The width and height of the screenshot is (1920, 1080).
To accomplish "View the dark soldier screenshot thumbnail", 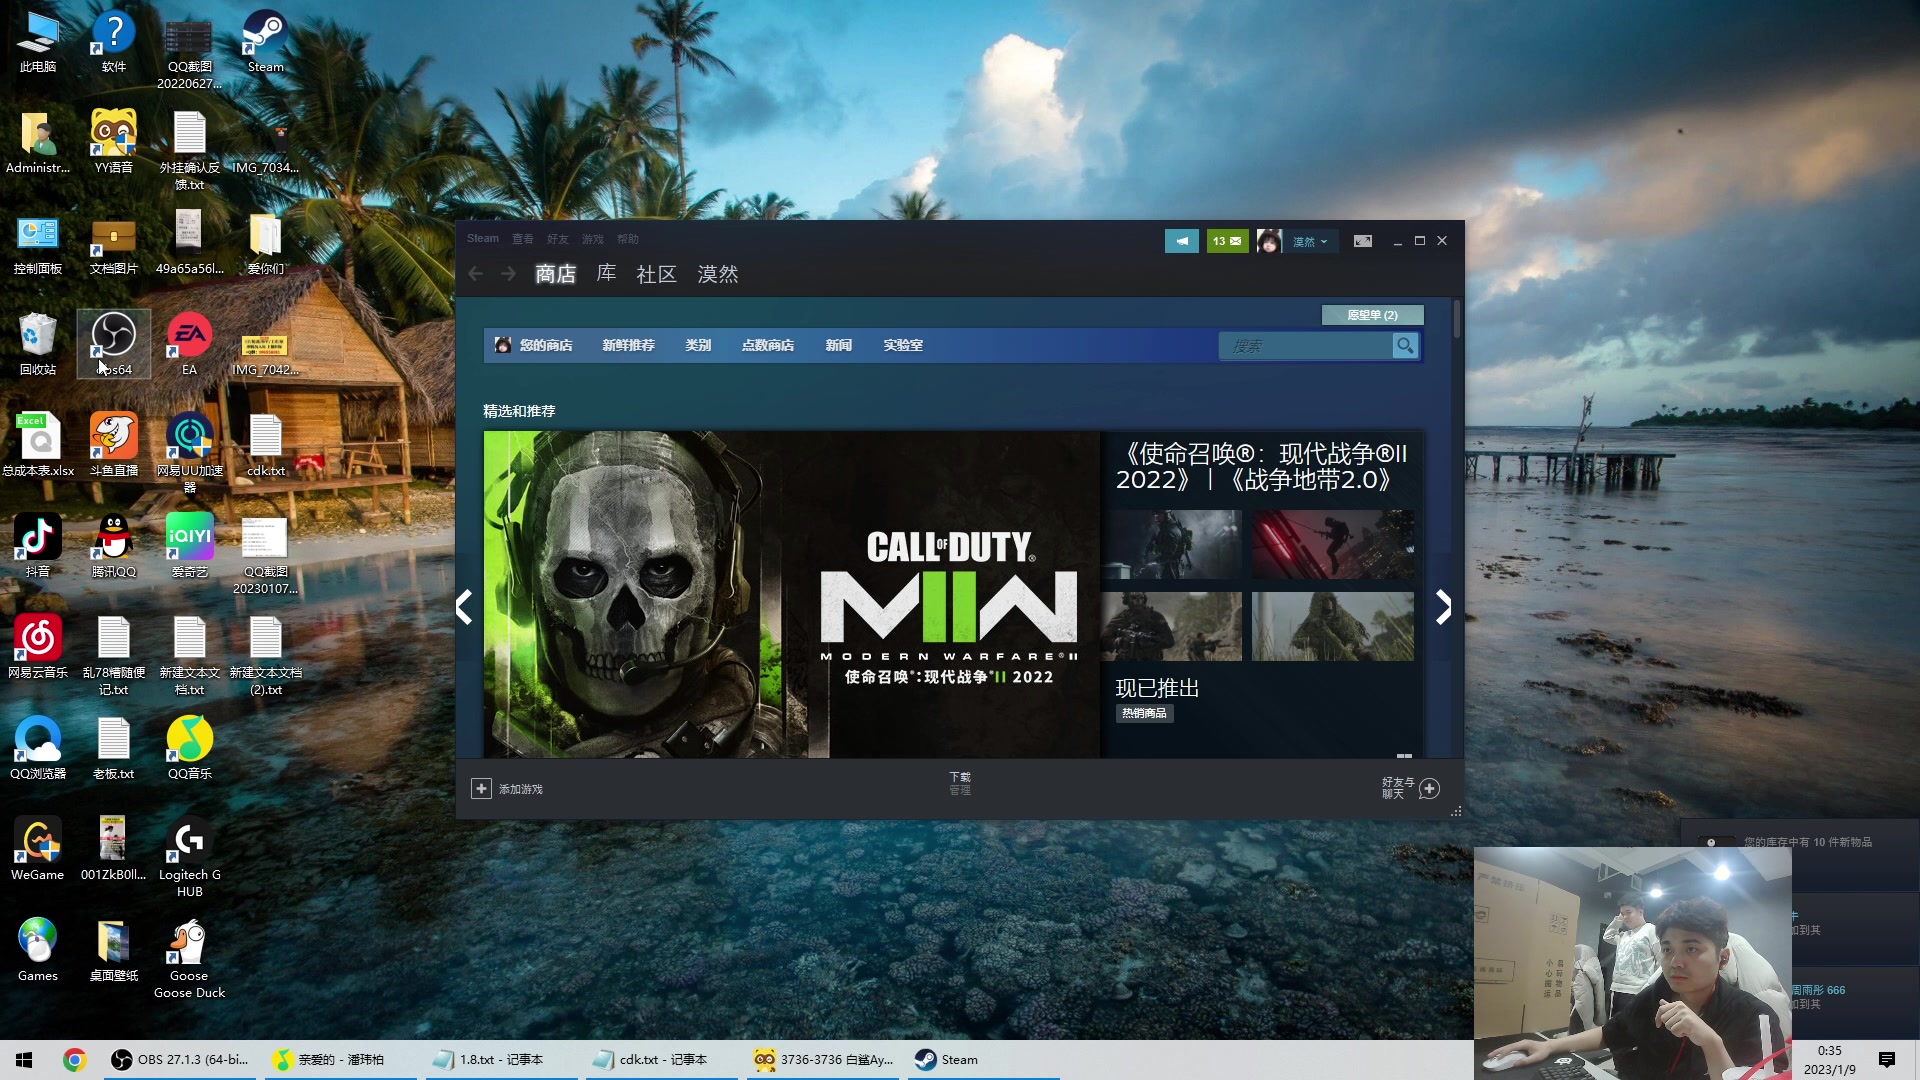I will tap(1171, 544).
